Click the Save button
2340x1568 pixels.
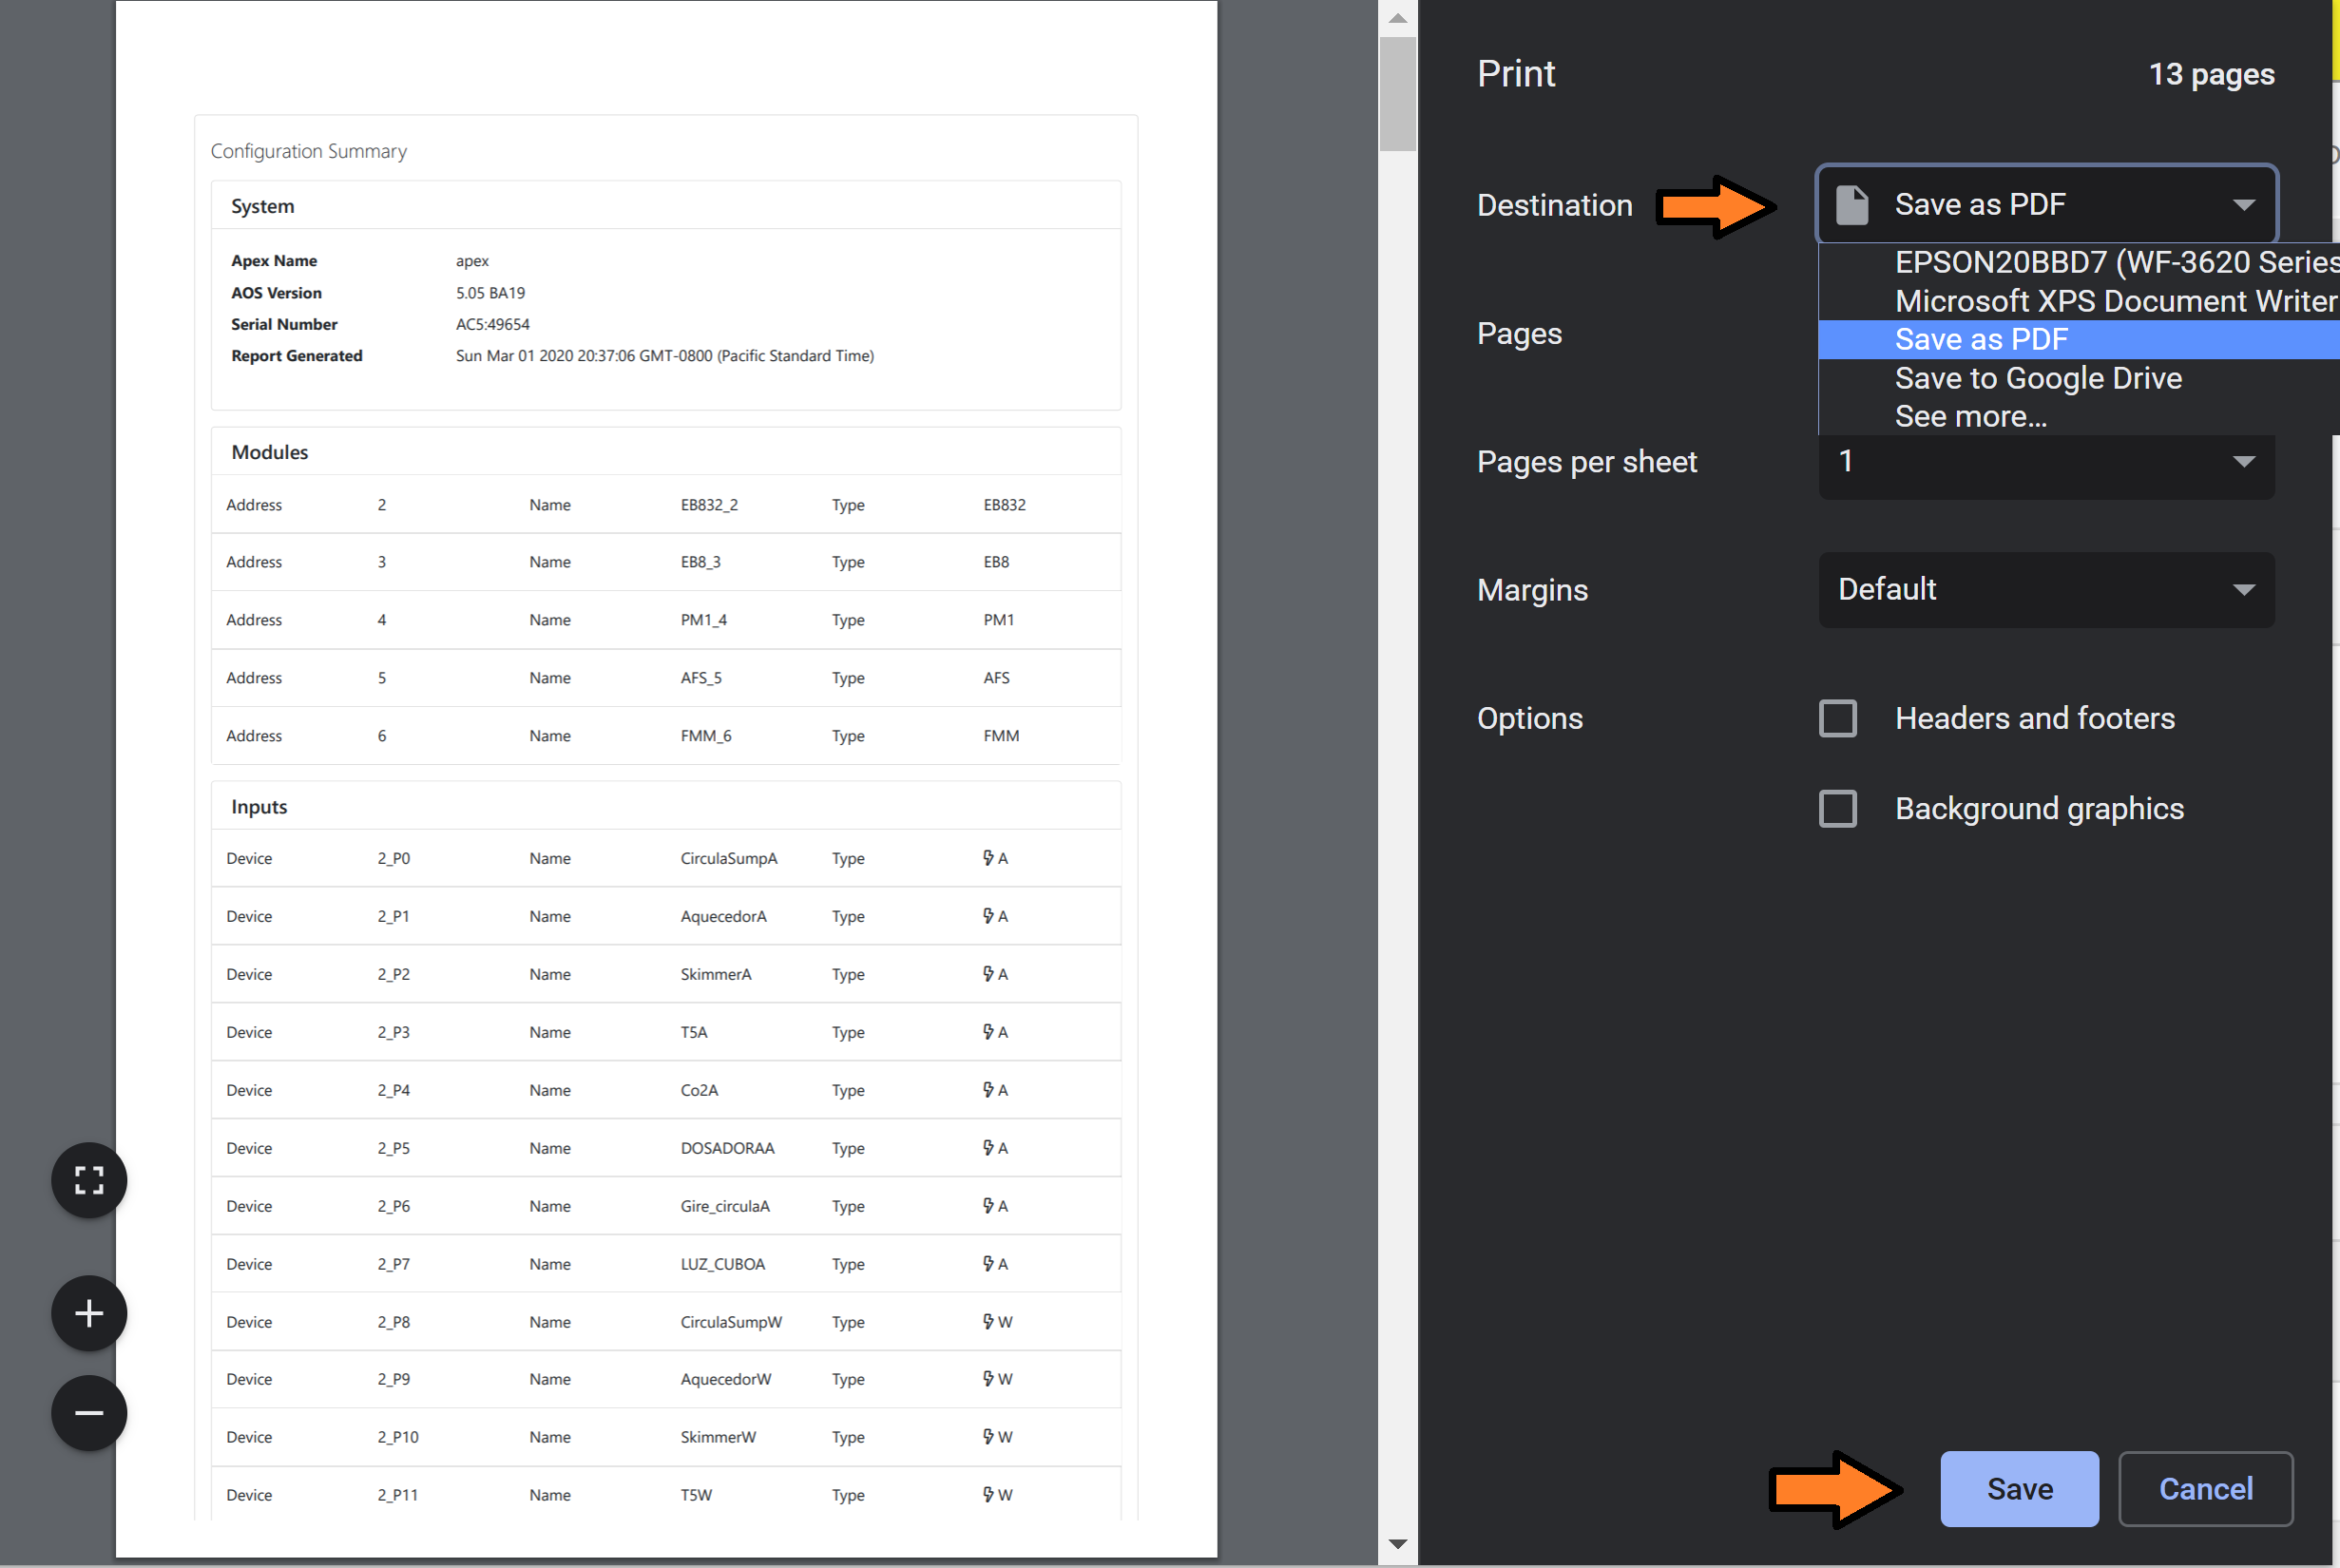click(2019, 1488)
